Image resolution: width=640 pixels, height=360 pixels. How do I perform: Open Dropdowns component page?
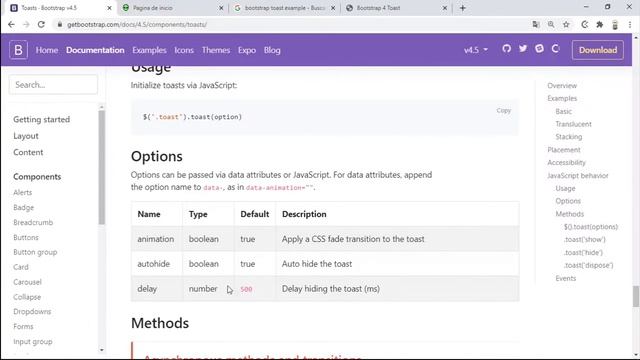click(32, 311)
